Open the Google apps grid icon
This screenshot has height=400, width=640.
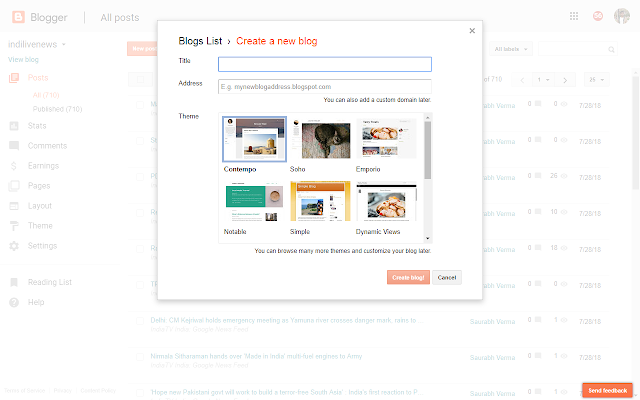pos(574,16)
